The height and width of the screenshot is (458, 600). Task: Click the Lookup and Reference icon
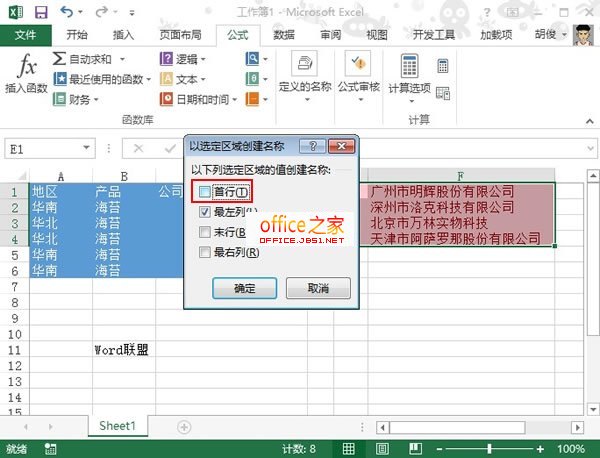[252, 59]
